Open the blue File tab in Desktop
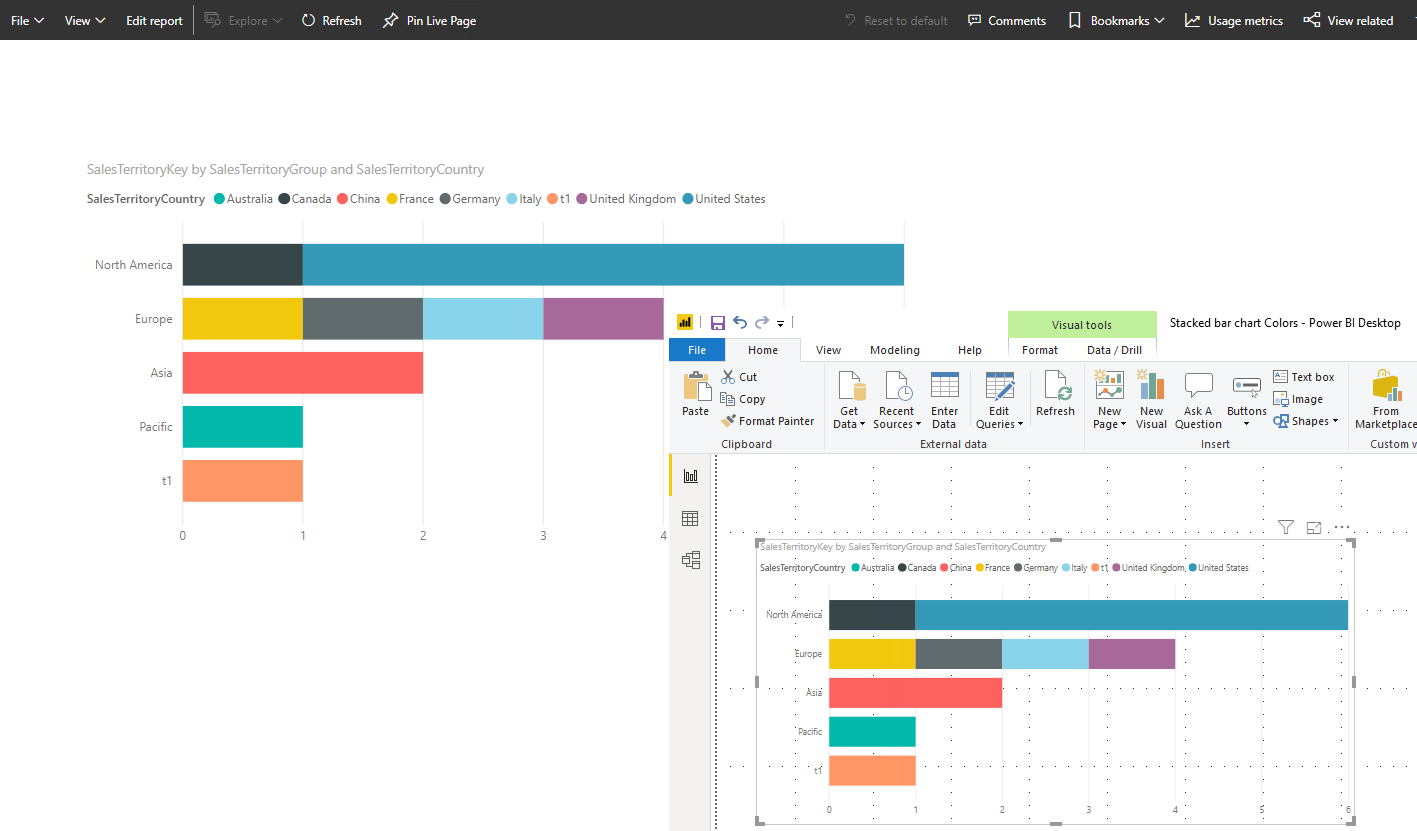 697,350
